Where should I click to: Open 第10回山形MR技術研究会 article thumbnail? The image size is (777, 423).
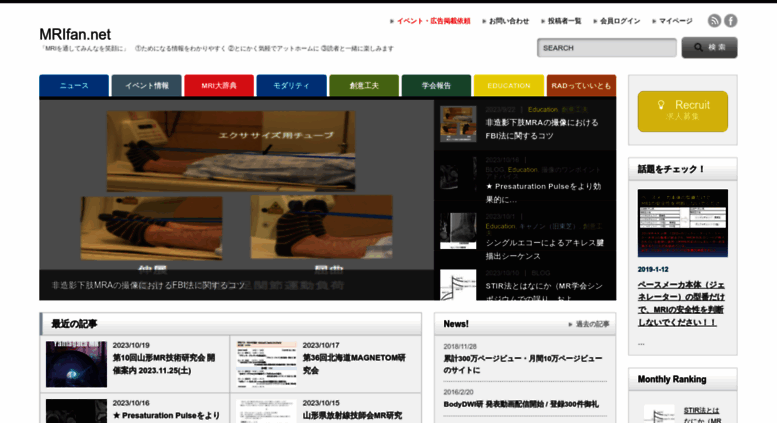(76, 364)
